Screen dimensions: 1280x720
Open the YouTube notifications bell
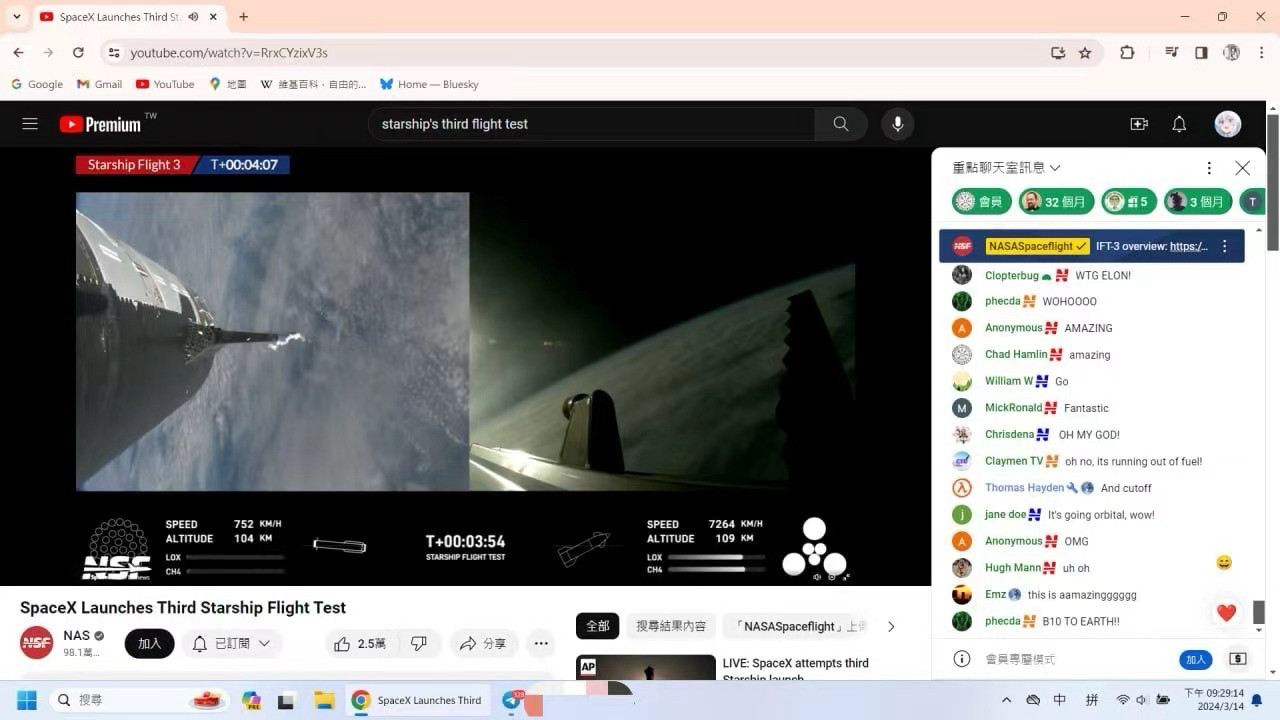1179,124
